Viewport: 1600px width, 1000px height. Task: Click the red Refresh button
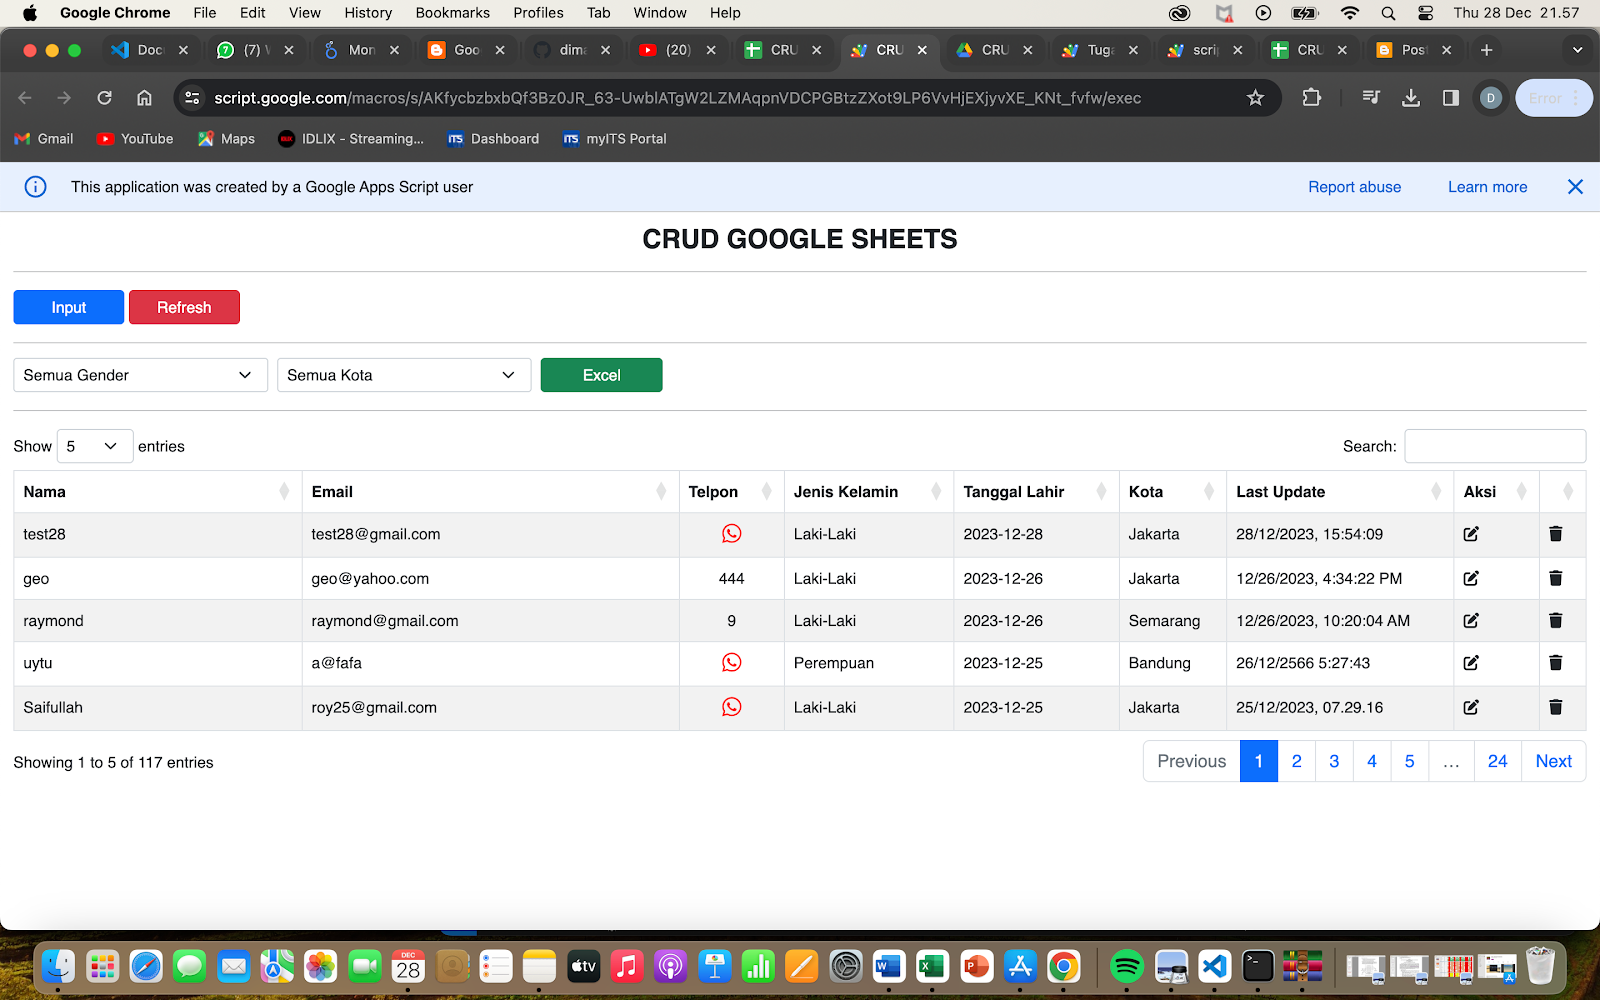[x=184, y=307]
